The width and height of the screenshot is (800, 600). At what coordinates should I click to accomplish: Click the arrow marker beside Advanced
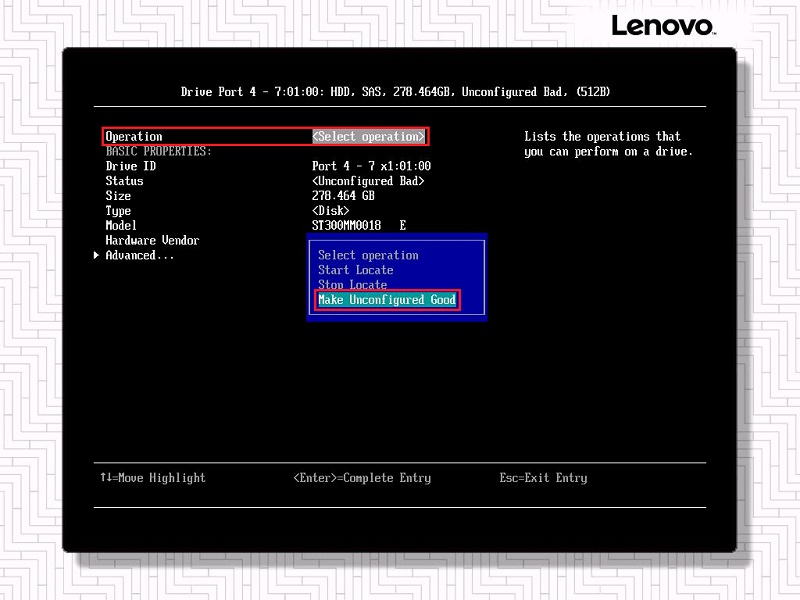tap(95, 255)
